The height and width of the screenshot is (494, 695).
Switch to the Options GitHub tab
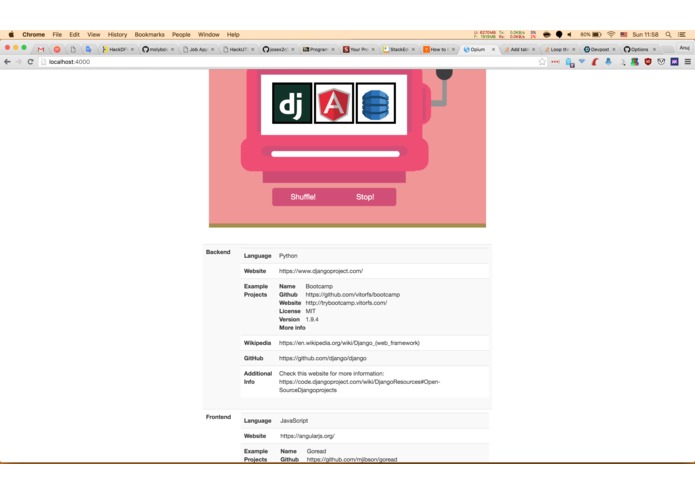click(x=639, y=49)
